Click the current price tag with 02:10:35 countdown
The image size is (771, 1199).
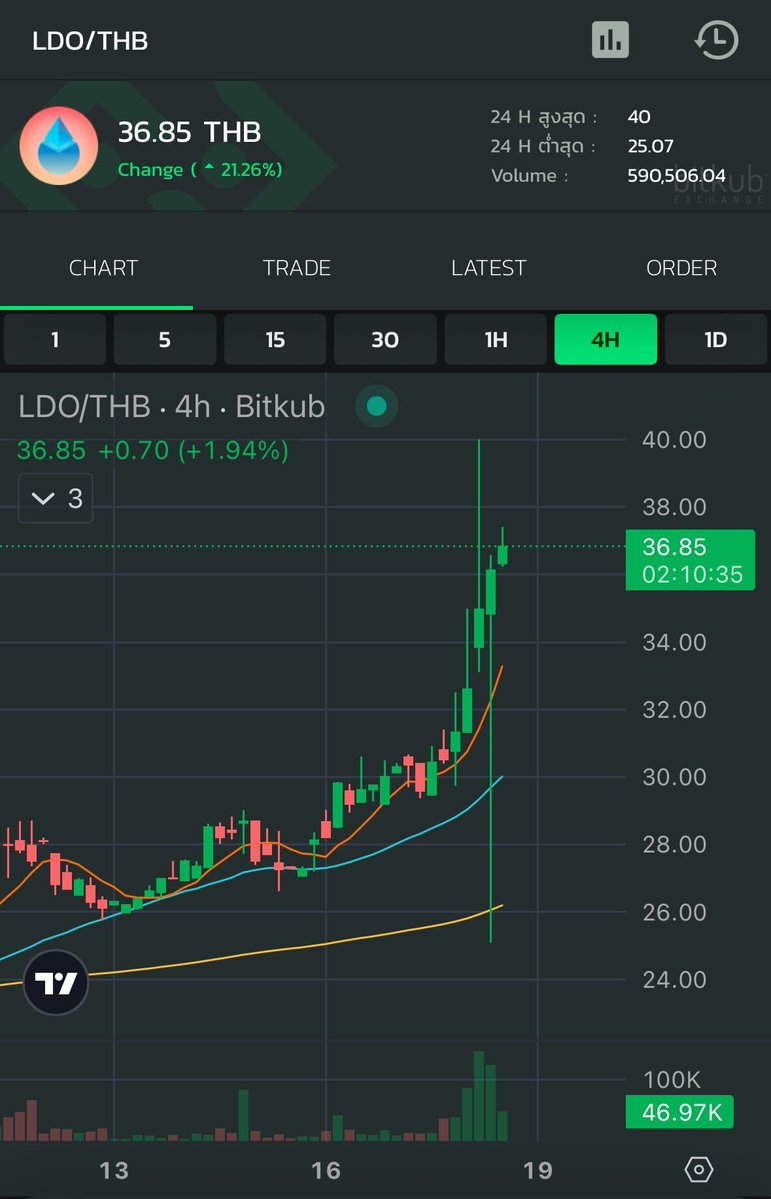point(691,561)
